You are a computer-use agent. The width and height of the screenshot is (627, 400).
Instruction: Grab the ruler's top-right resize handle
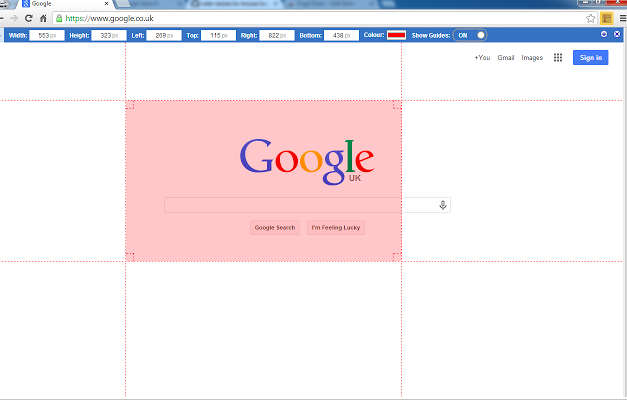point(397,105)
